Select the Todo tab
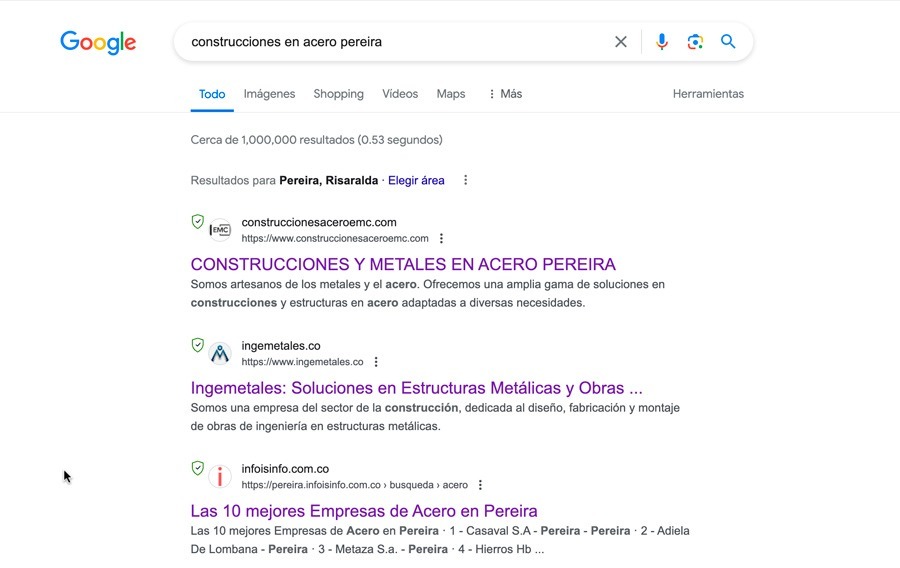The image size is (900, 568). click(212, 94)
